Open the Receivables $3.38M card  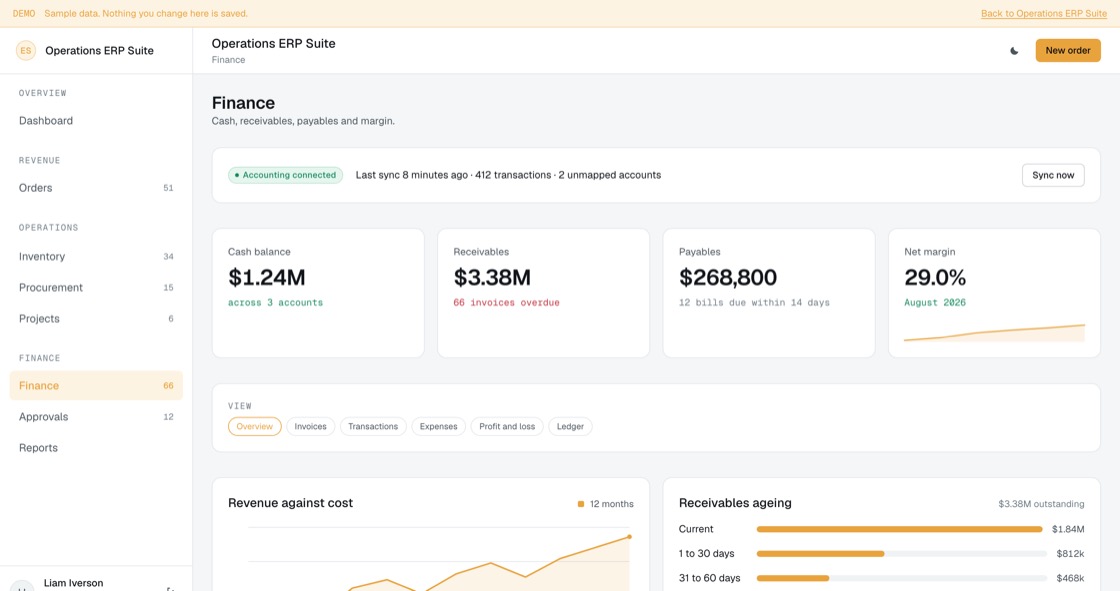544,293
